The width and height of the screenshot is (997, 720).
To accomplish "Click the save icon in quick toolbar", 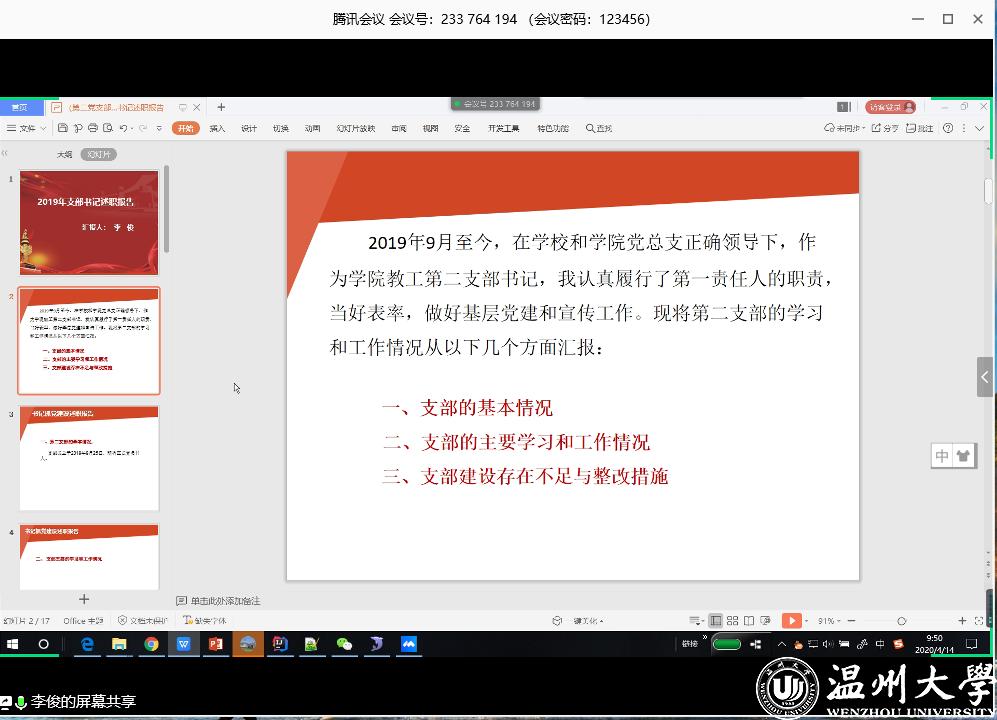I will [63, 128].
